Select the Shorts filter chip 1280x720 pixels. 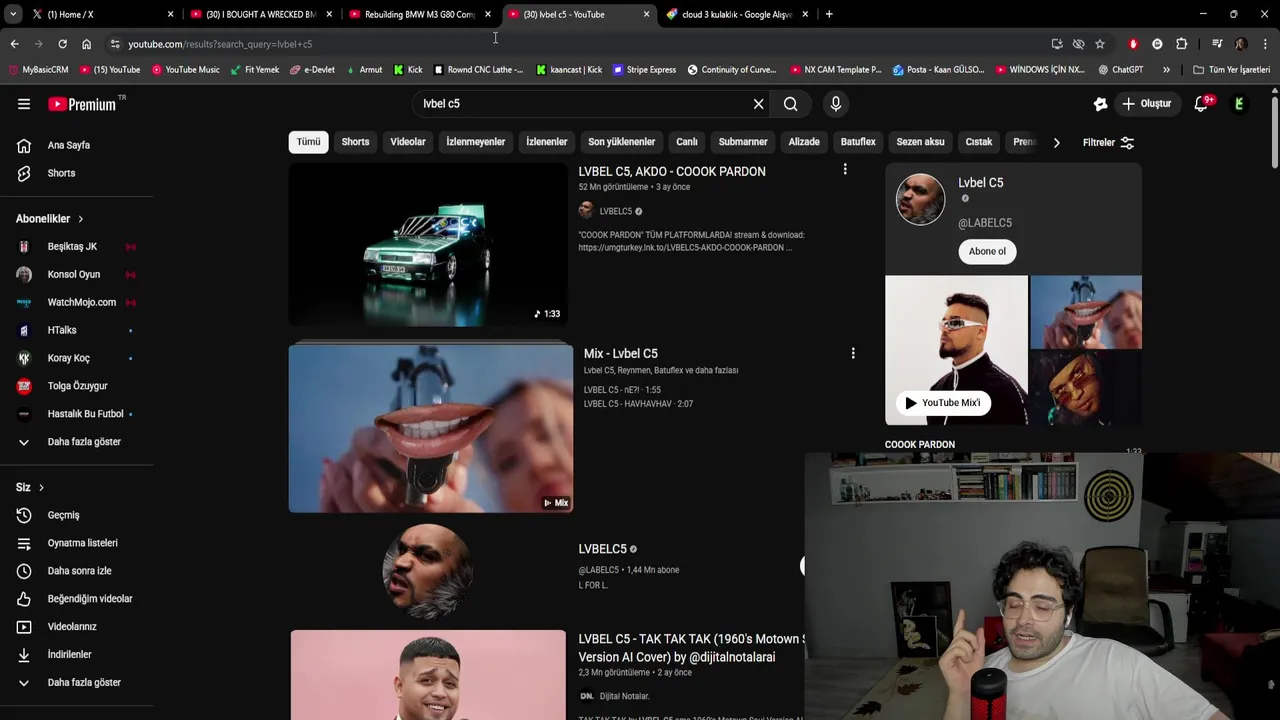(x=355, y=142)
